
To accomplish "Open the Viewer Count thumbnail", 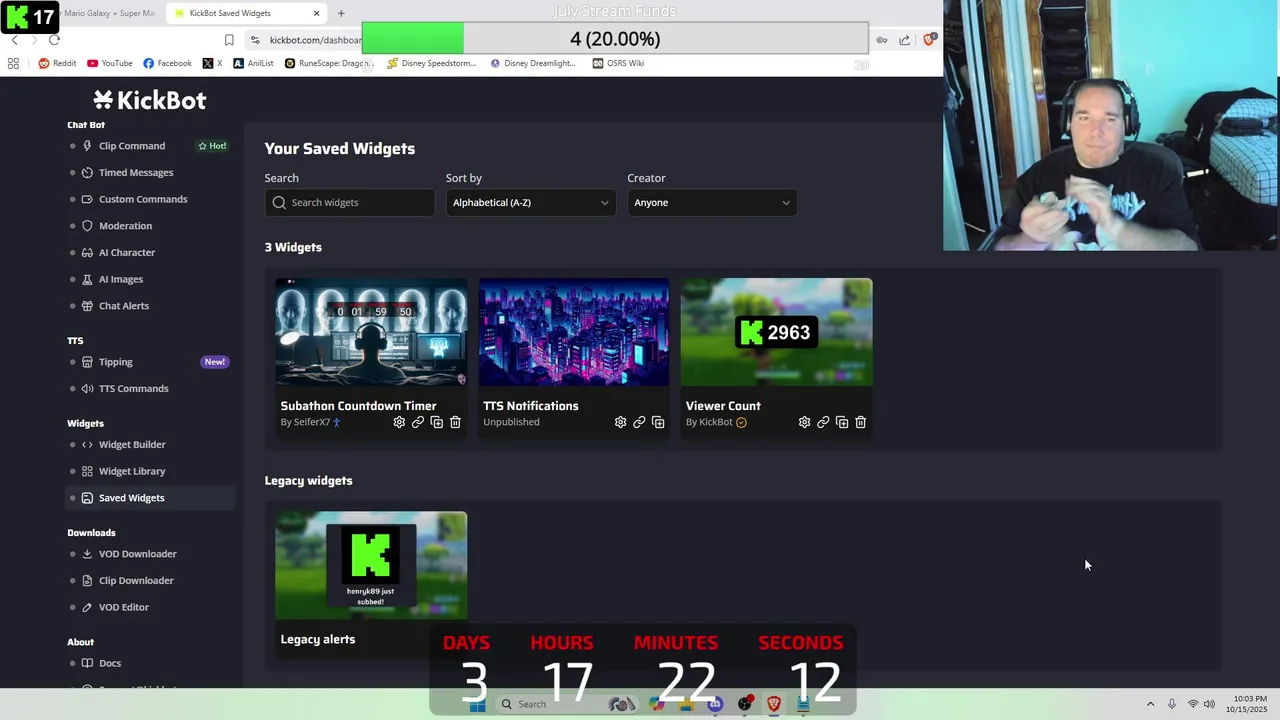I will point(777,332).
